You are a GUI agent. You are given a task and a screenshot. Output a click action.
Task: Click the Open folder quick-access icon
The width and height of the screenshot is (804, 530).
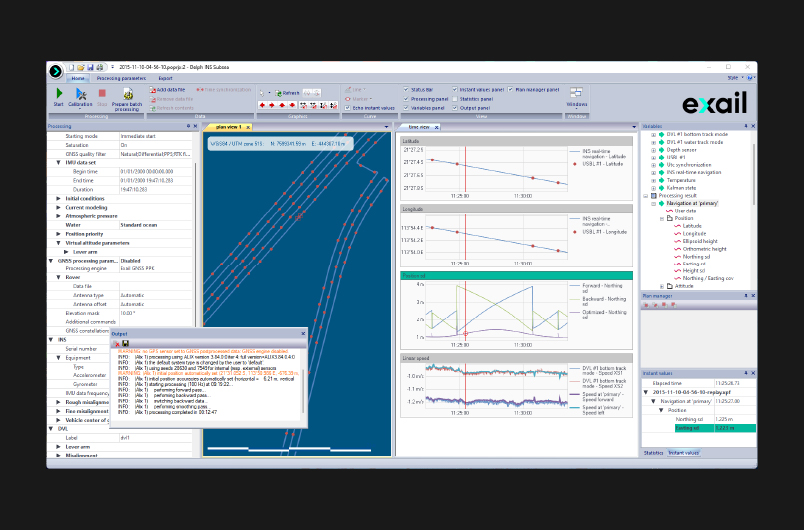point(81,67)
